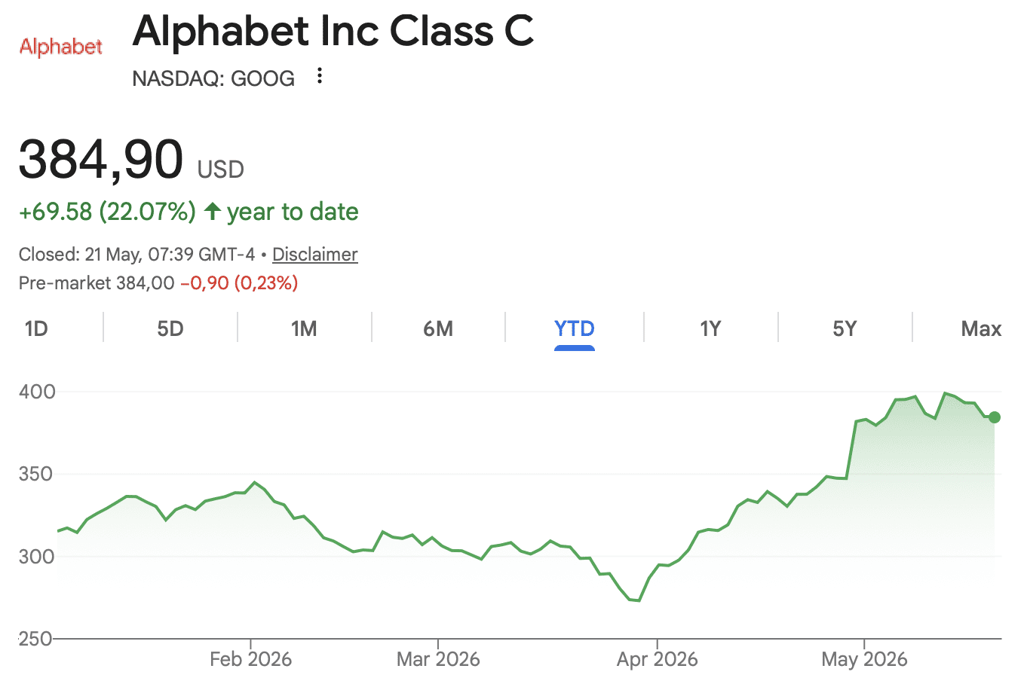Click the Mar 2026 axis marker

[x=438, y=659]
